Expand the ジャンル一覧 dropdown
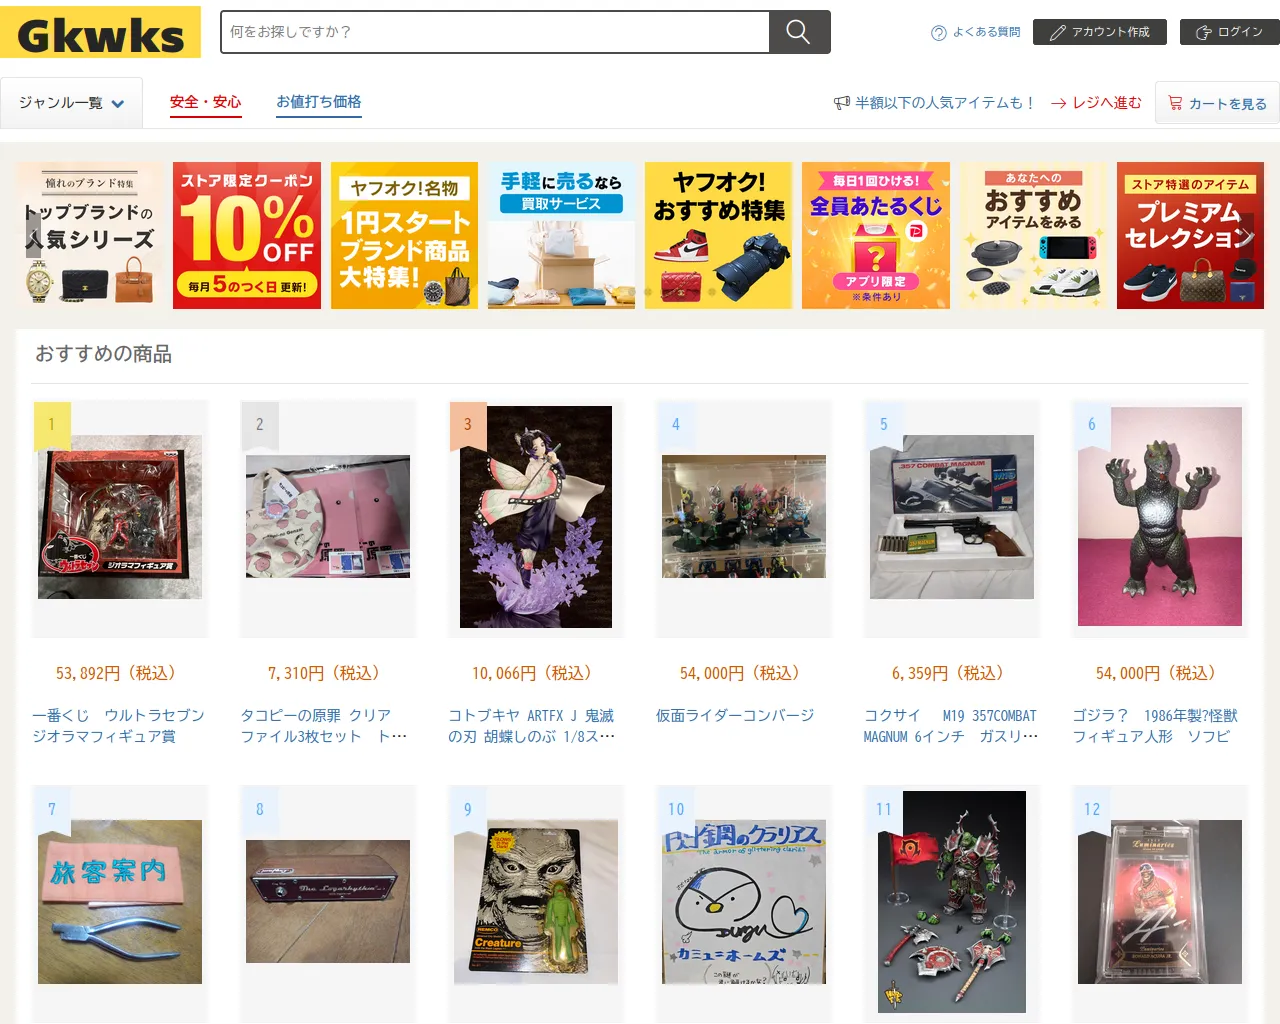Viewport: 1280px width, 1024px height. pyautogui.click(x=71, y=103)
